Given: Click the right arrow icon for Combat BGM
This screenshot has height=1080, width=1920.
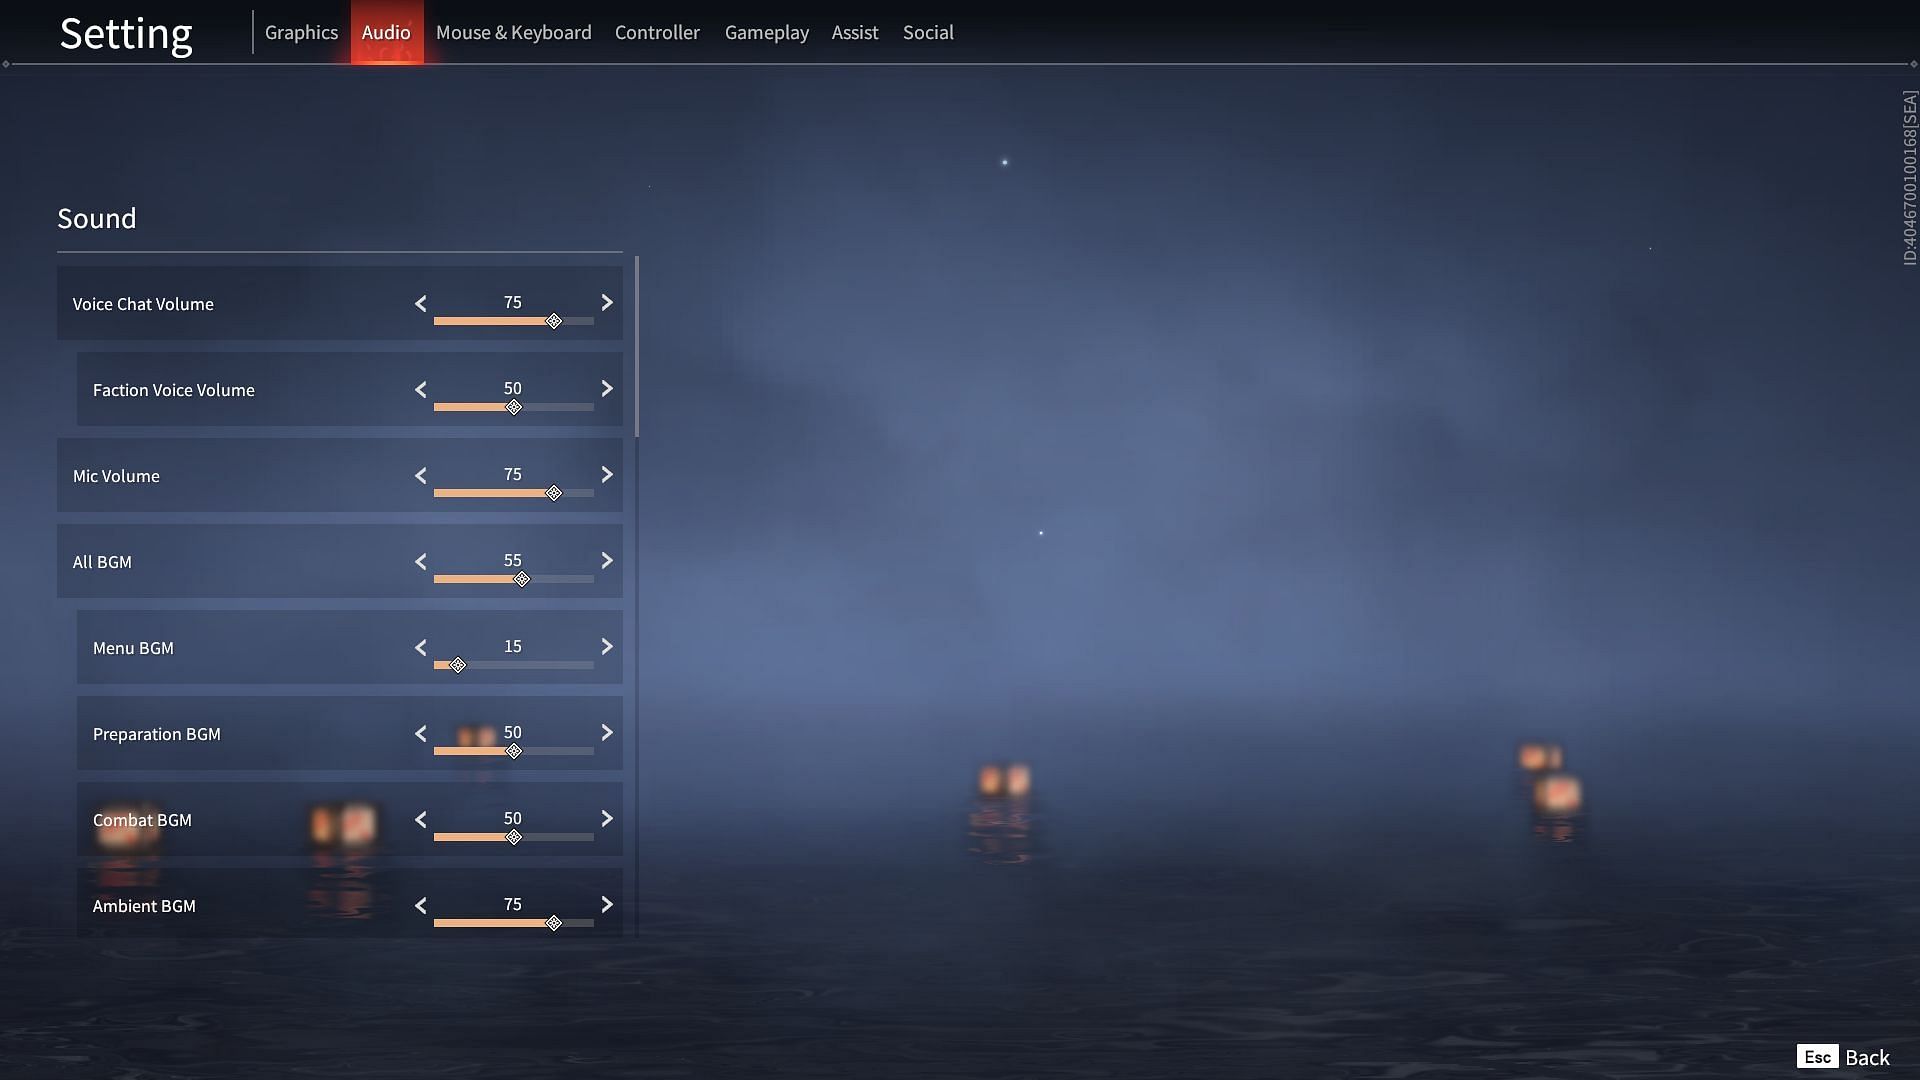Looking at the screenshot, I should click(x=605, y=819).
